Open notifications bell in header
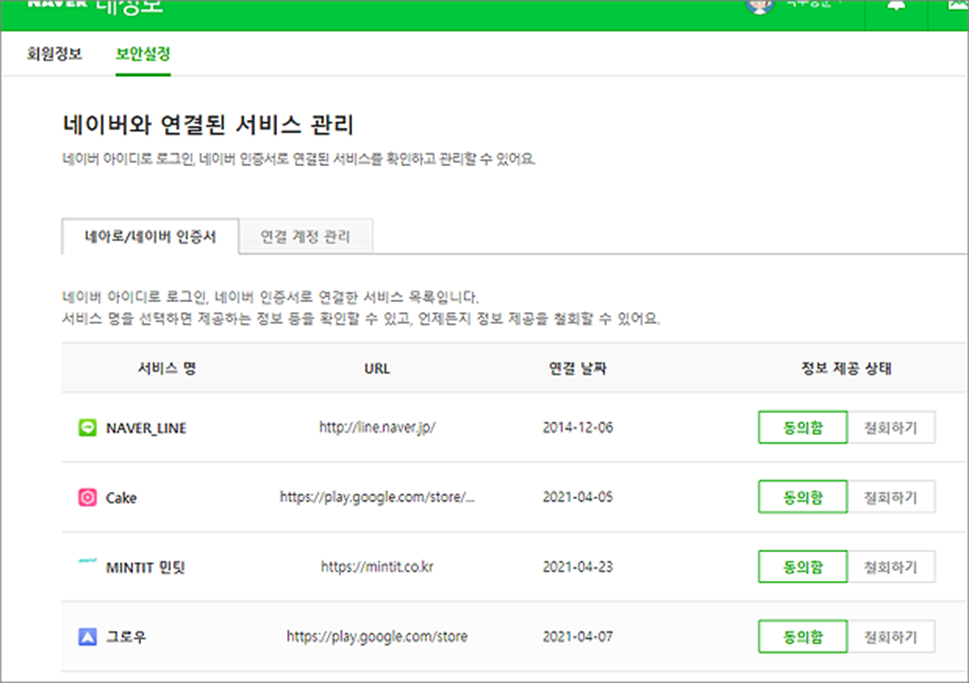The width and height of the screenshot is (969, 683). click(x=896, y=5)
